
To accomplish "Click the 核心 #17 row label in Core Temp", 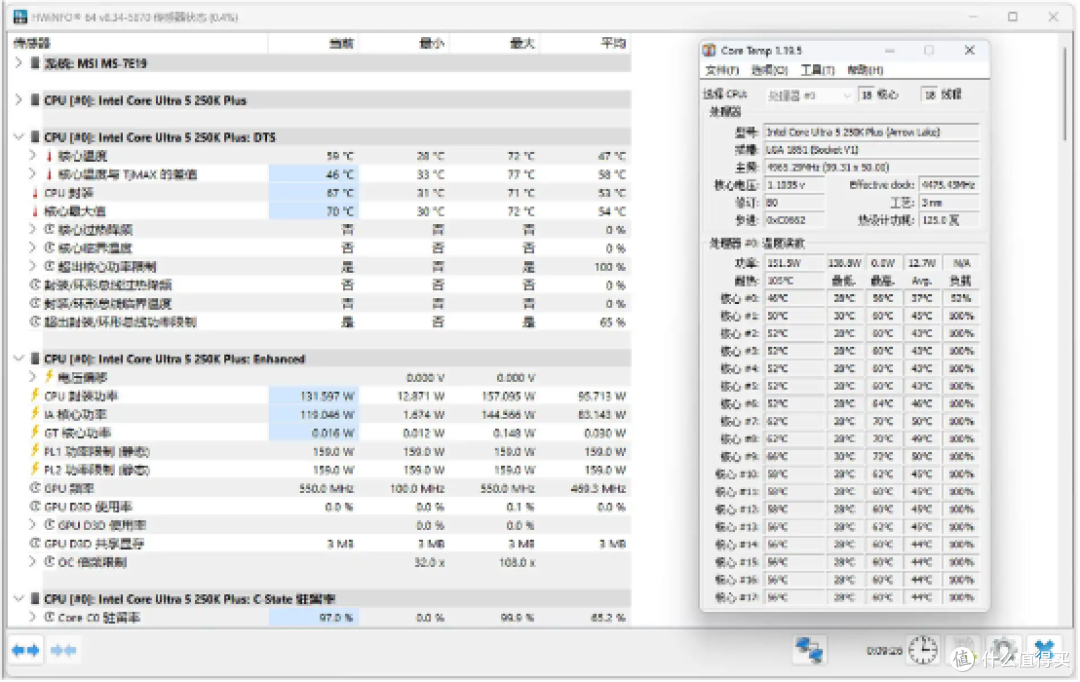I will click(737, 597).
